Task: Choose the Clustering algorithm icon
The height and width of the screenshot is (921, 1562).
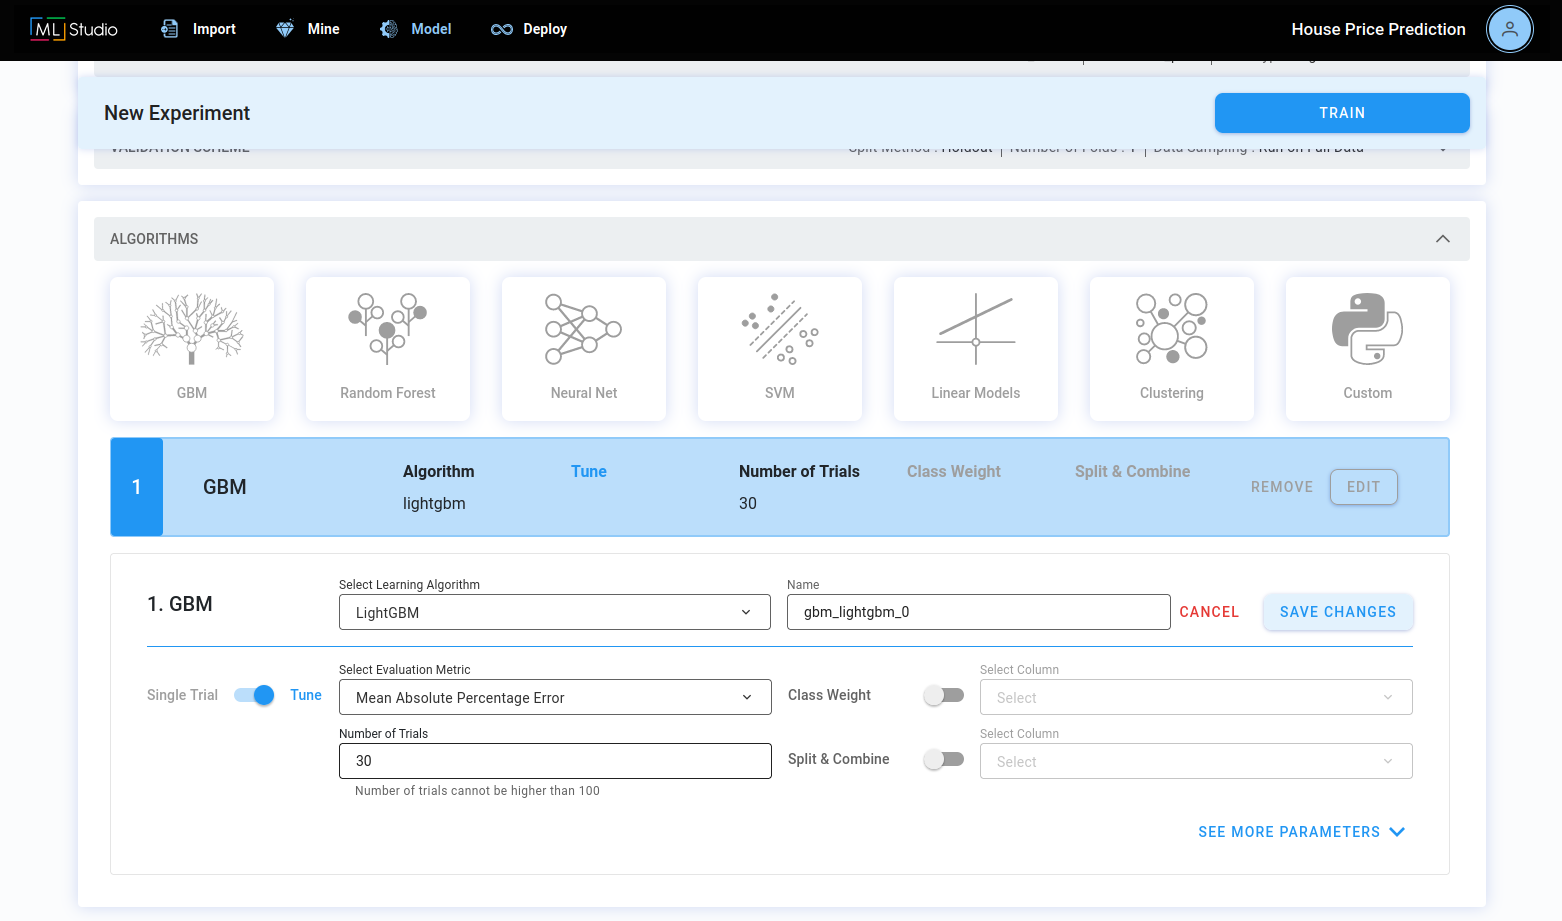Action: pos(1172,329)
